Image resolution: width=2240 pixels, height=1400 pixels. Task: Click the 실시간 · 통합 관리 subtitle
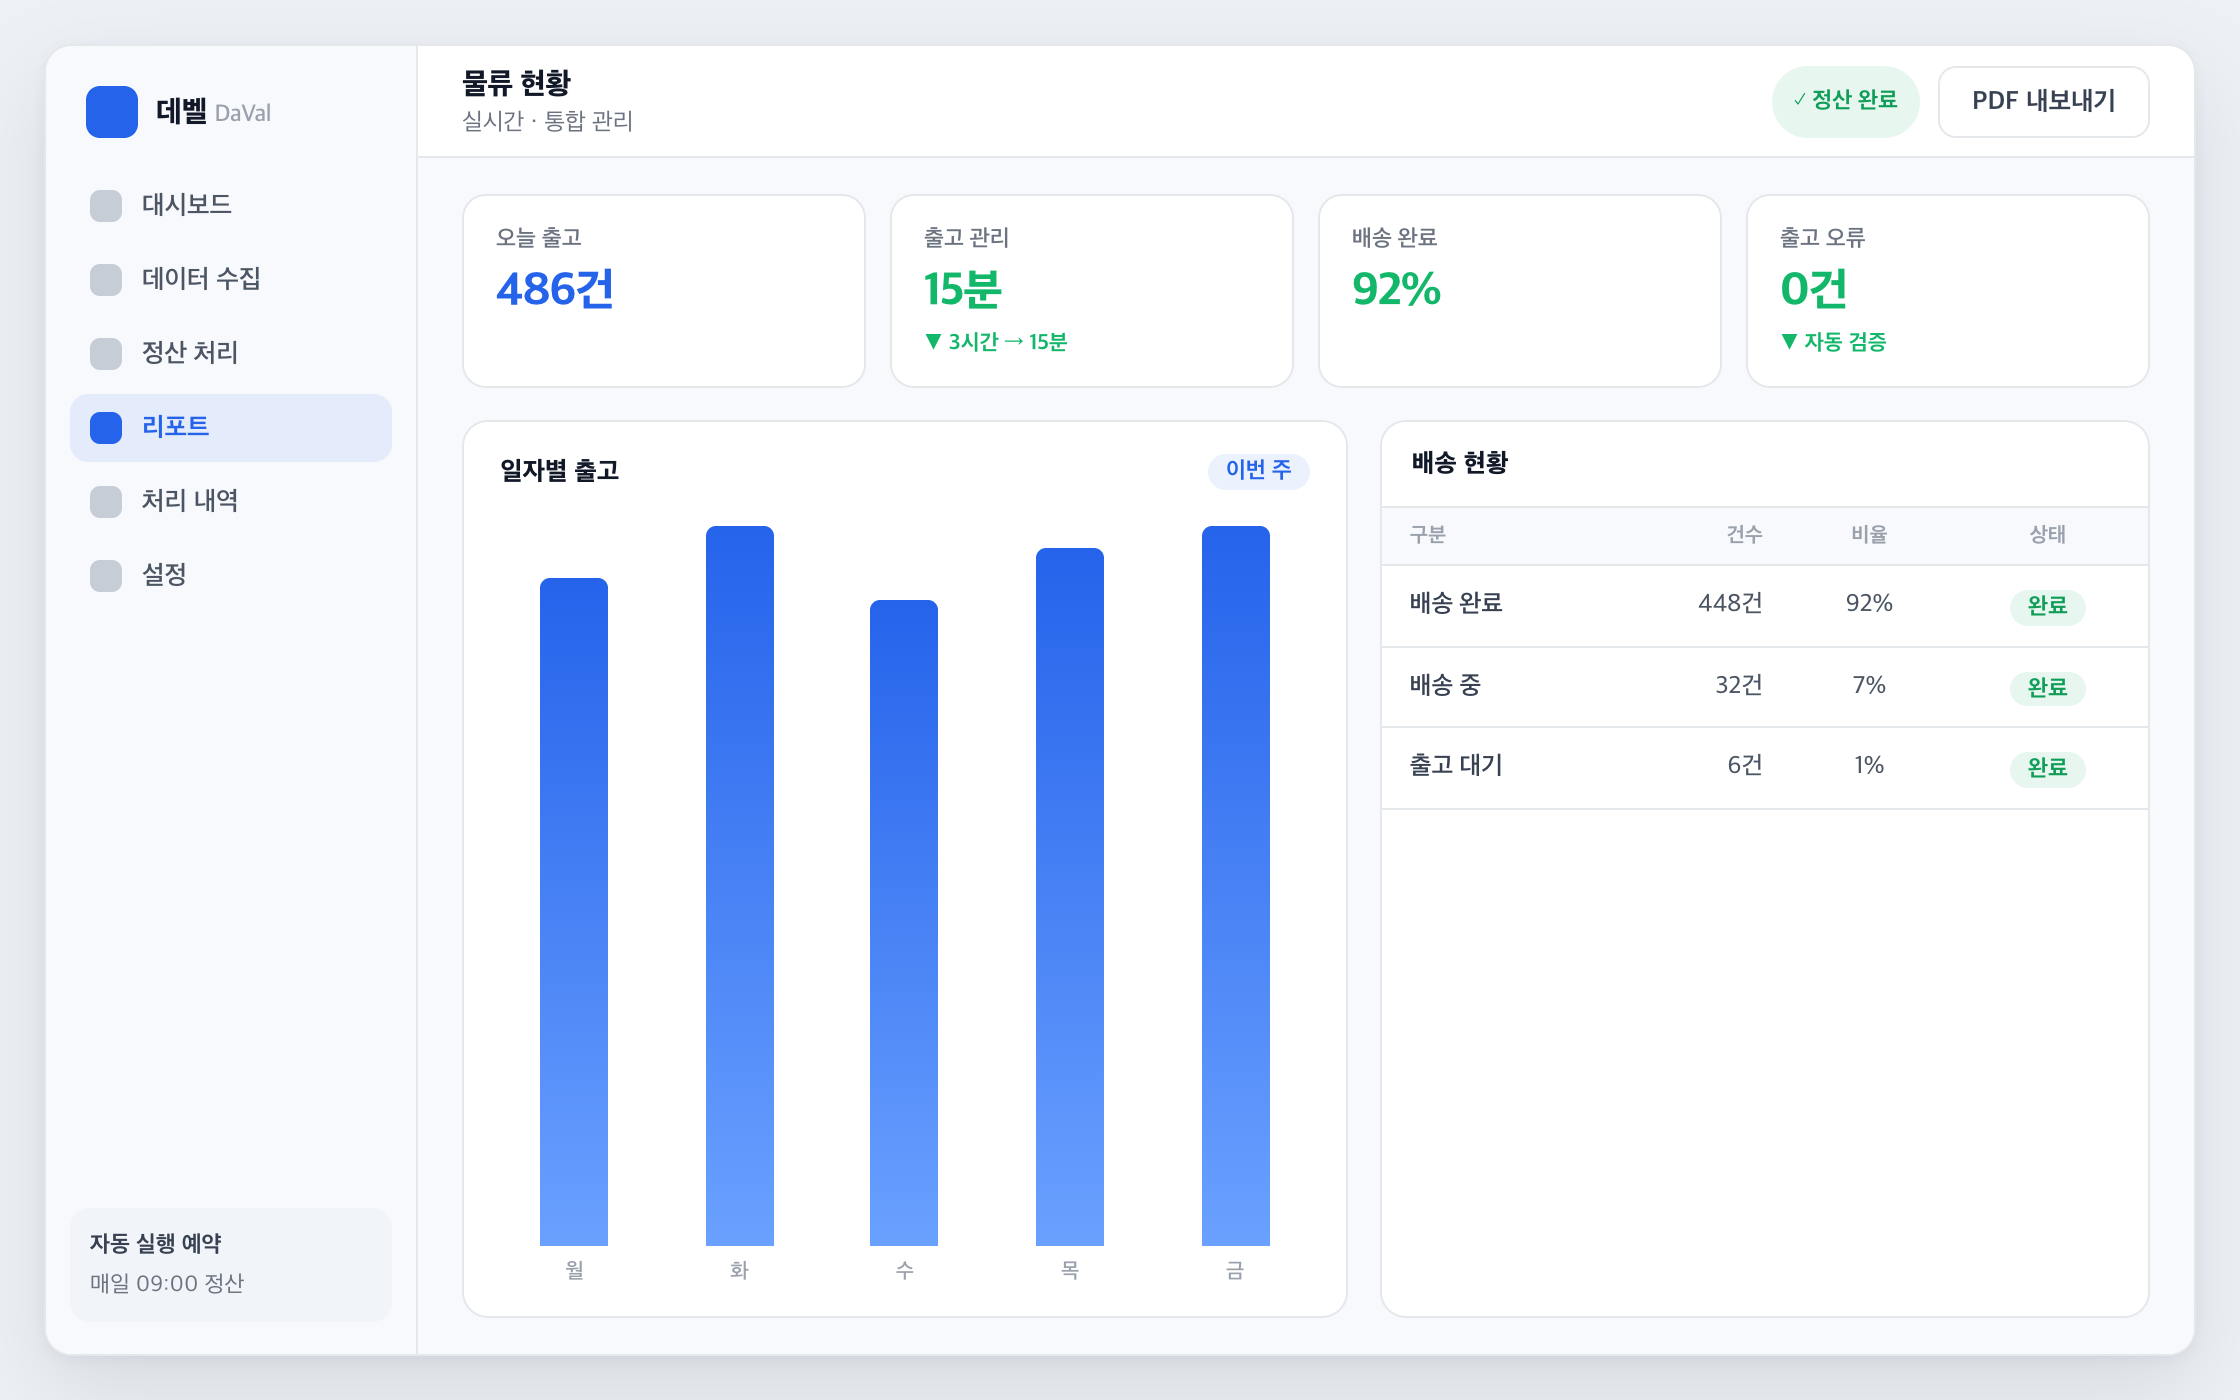[547, 122]
